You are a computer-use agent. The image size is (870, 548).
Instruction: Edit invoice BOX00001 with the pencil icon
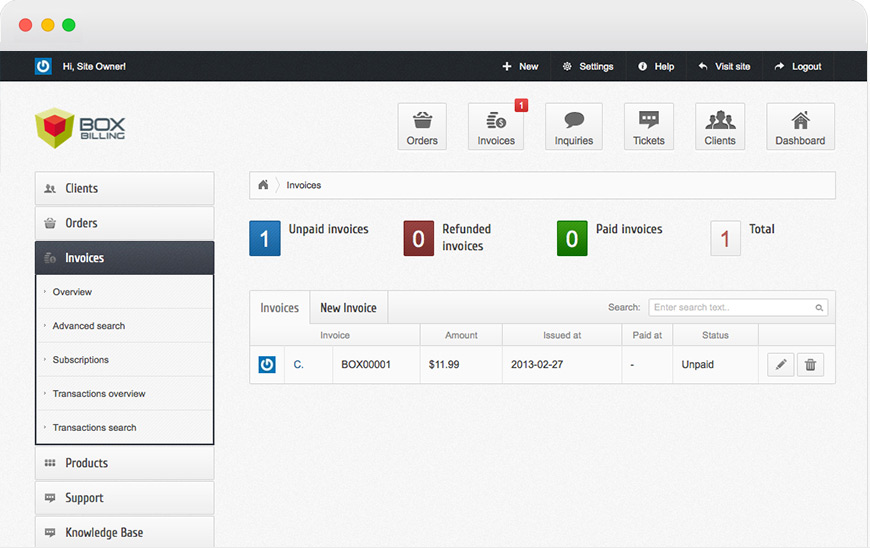coord(781,364)
